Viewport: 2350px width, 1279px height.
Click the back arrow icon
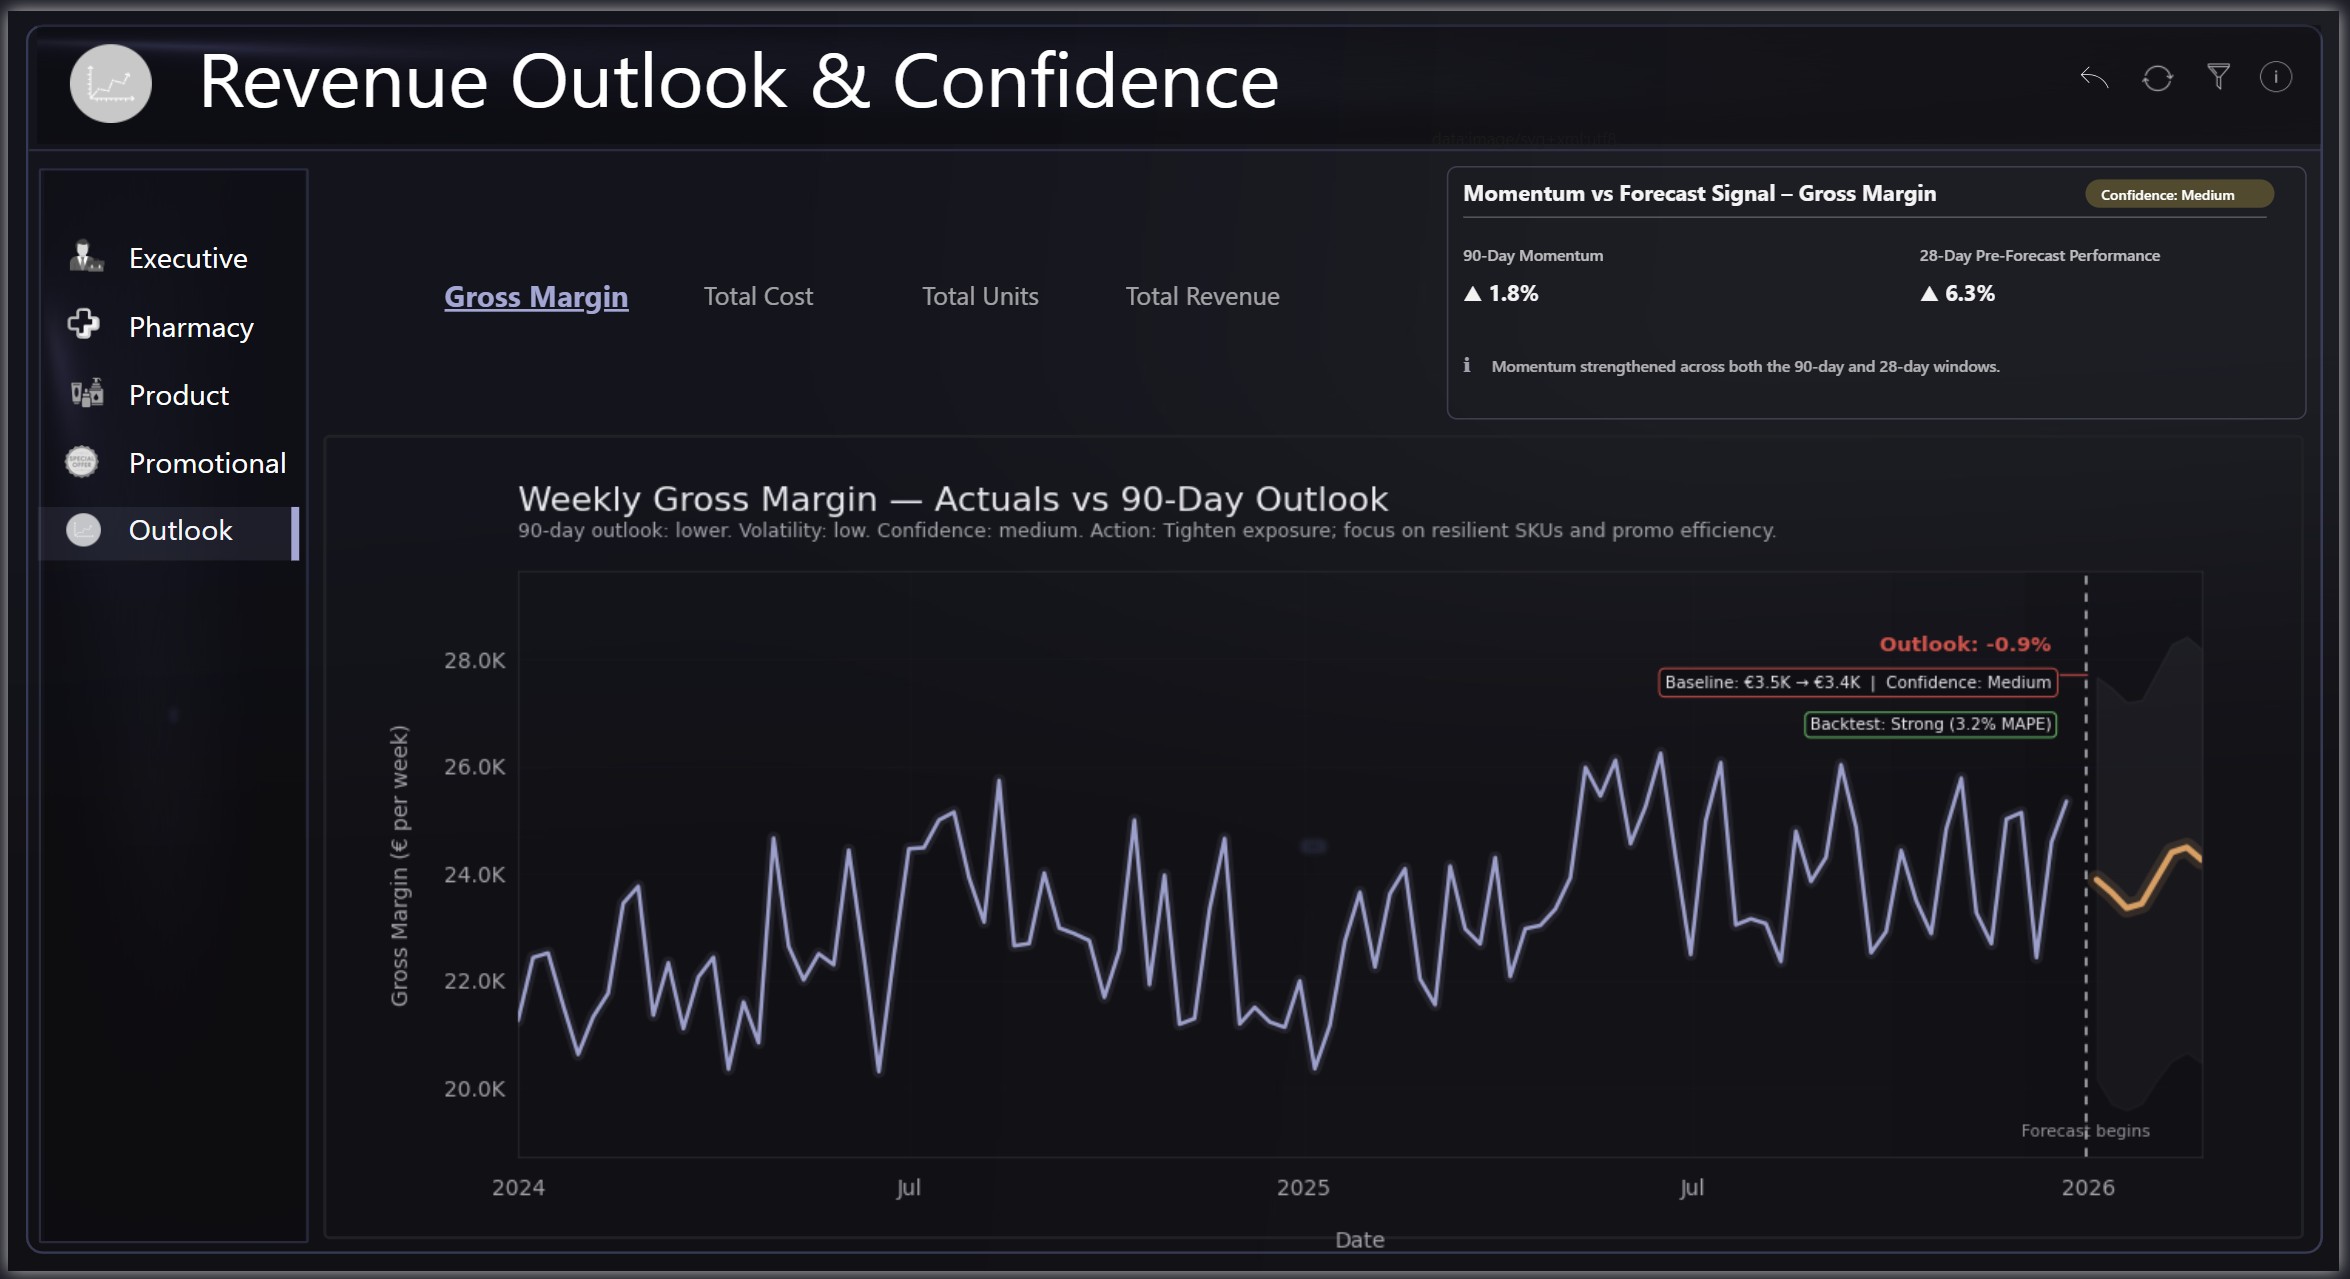(x=2094, y=78)
